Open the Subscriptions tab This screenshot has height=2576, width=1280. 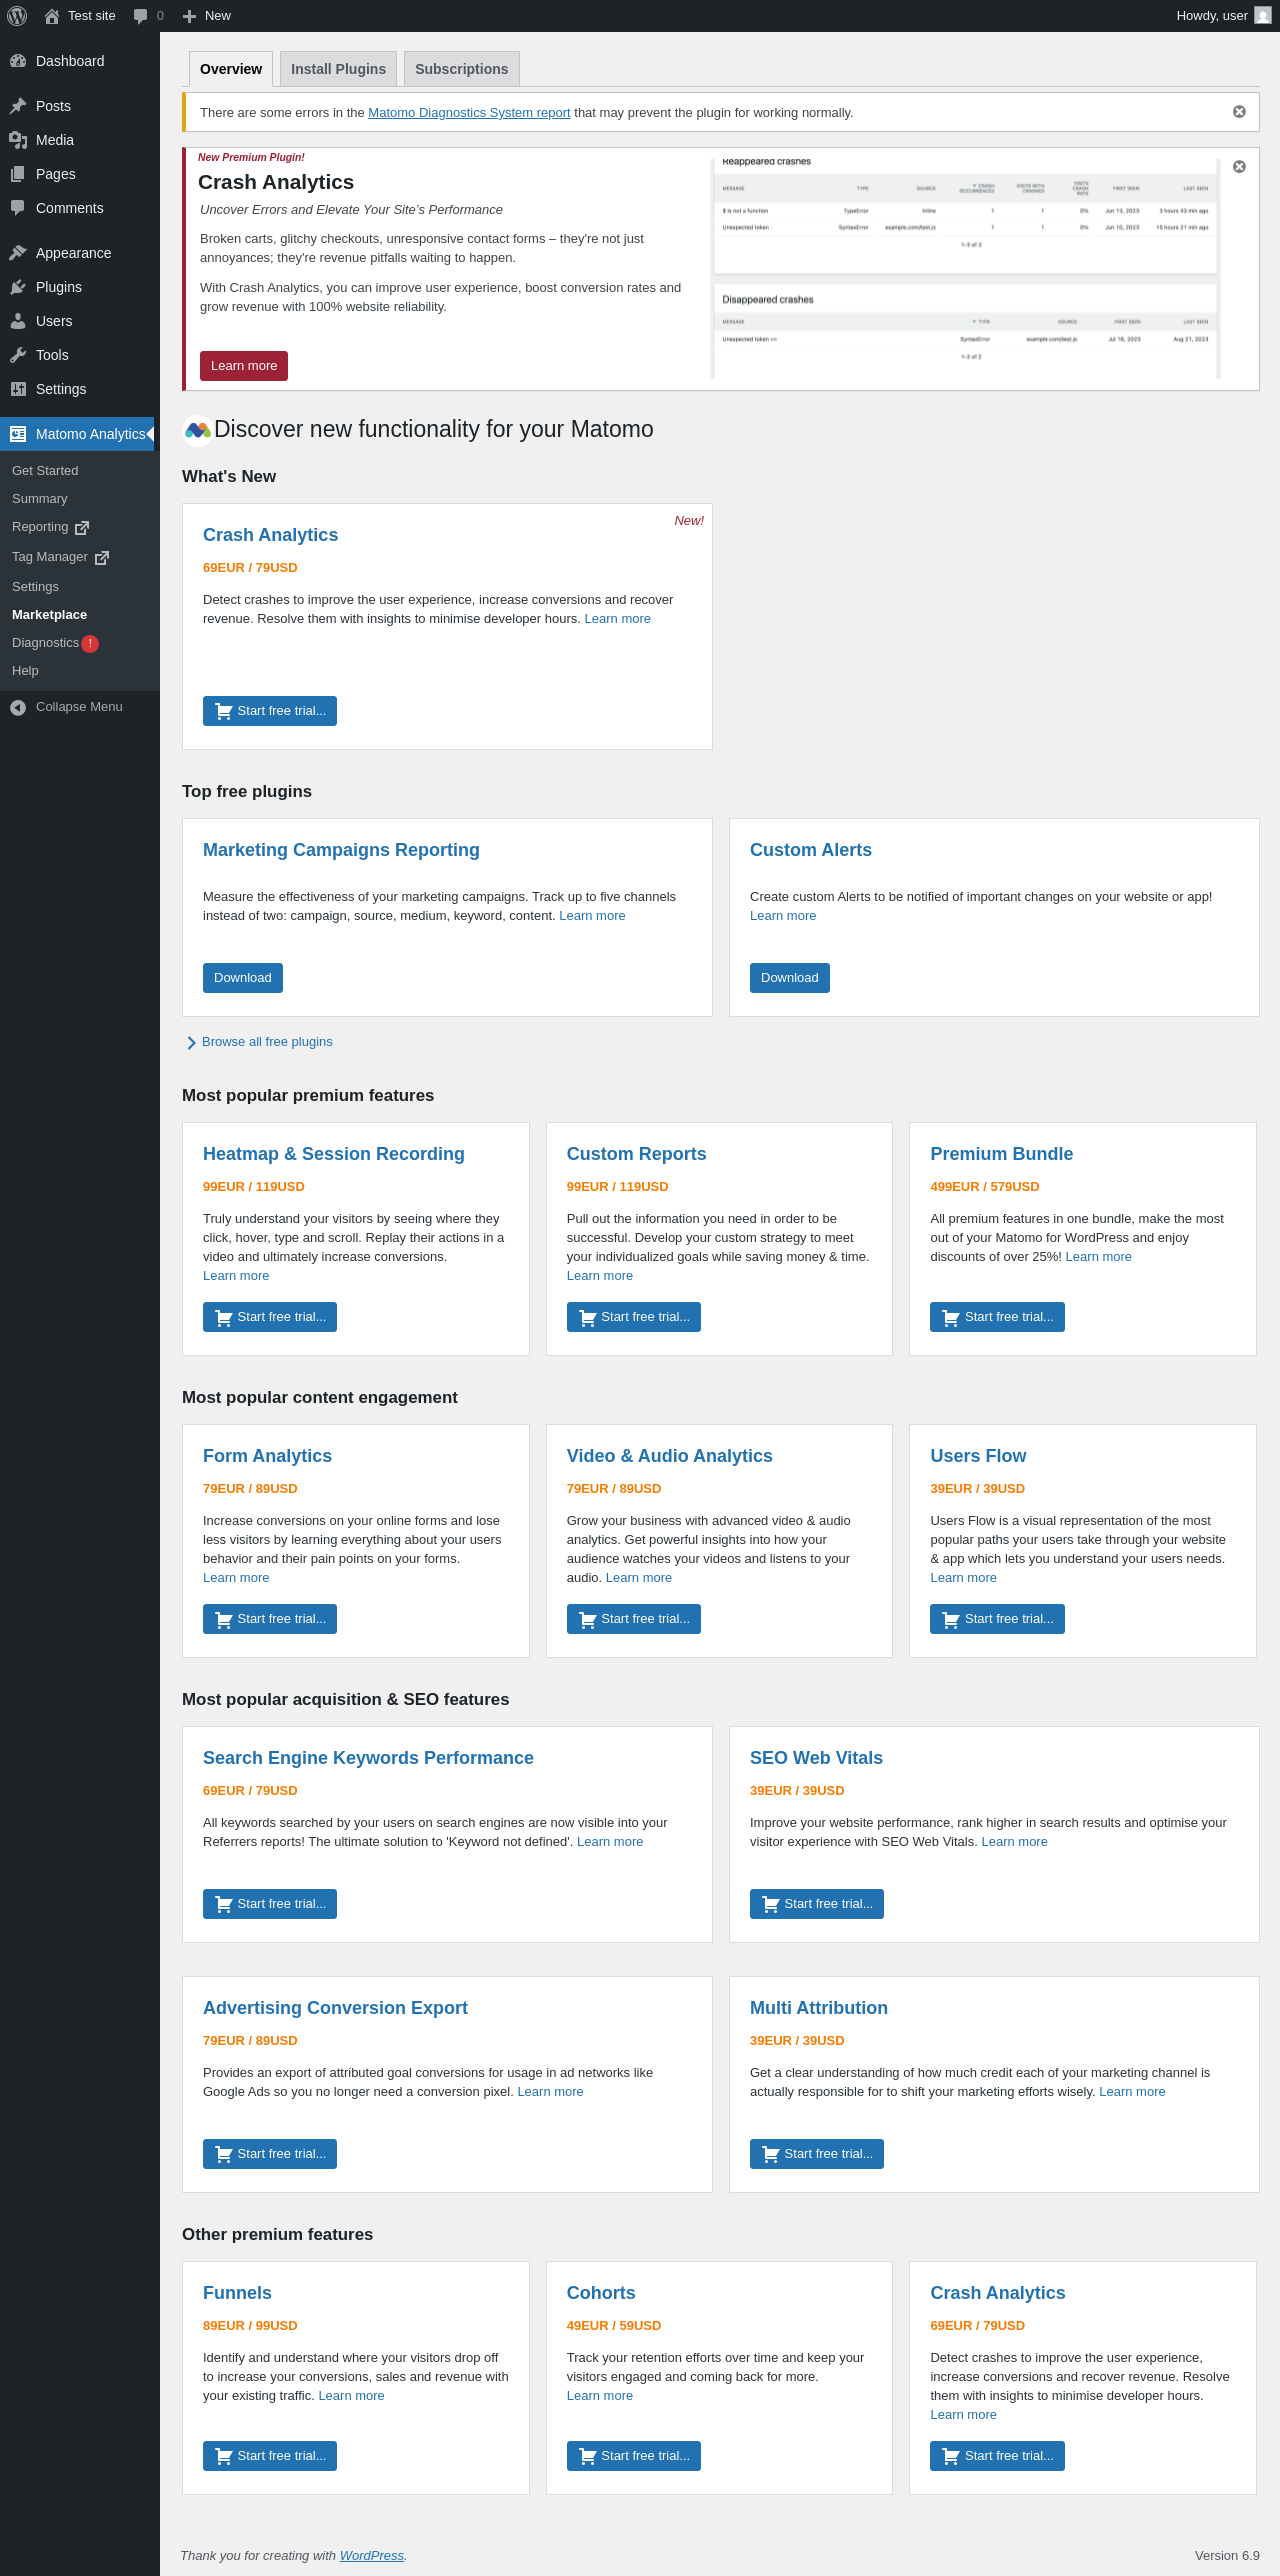(x=461, y=69)
